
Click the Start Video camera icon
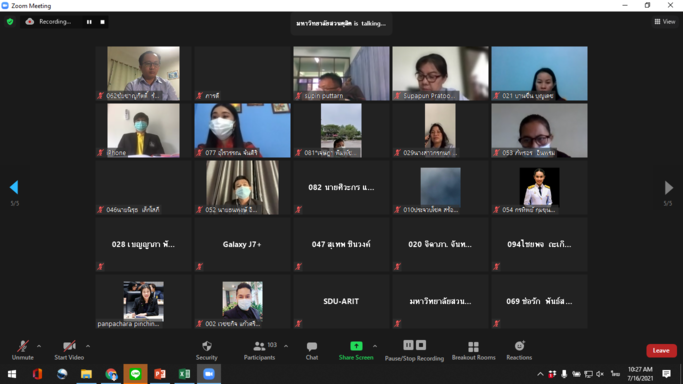[x=69, y=347]
